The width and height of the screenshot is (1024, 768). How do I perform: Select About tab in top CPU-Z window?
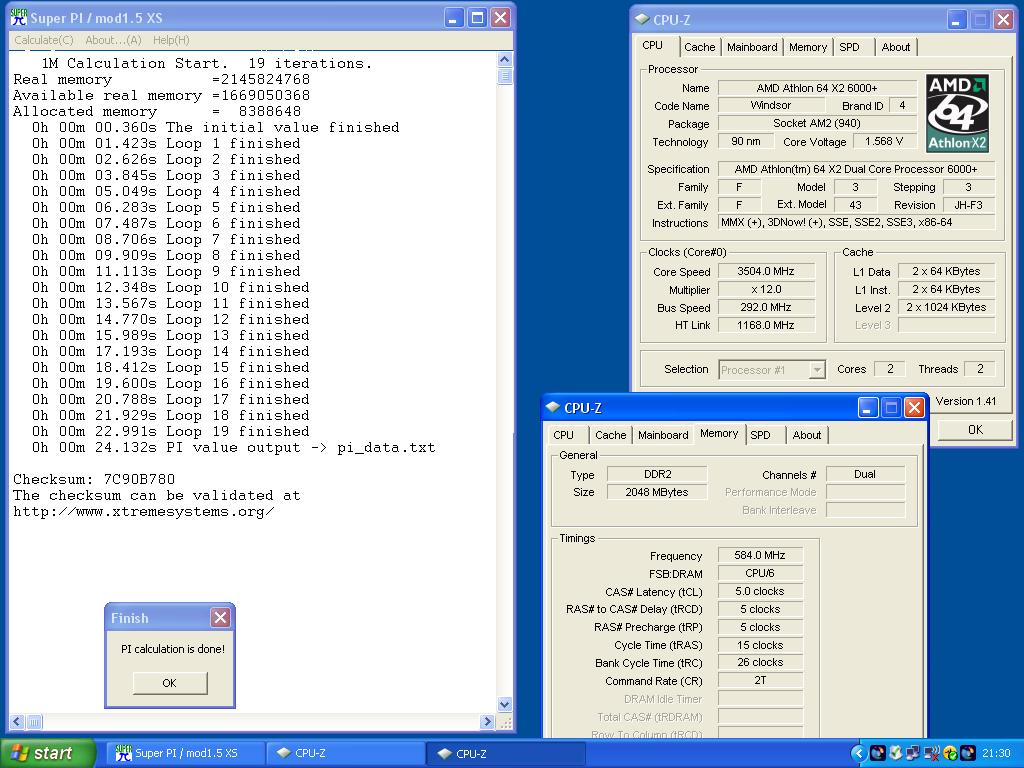[895, 47]
